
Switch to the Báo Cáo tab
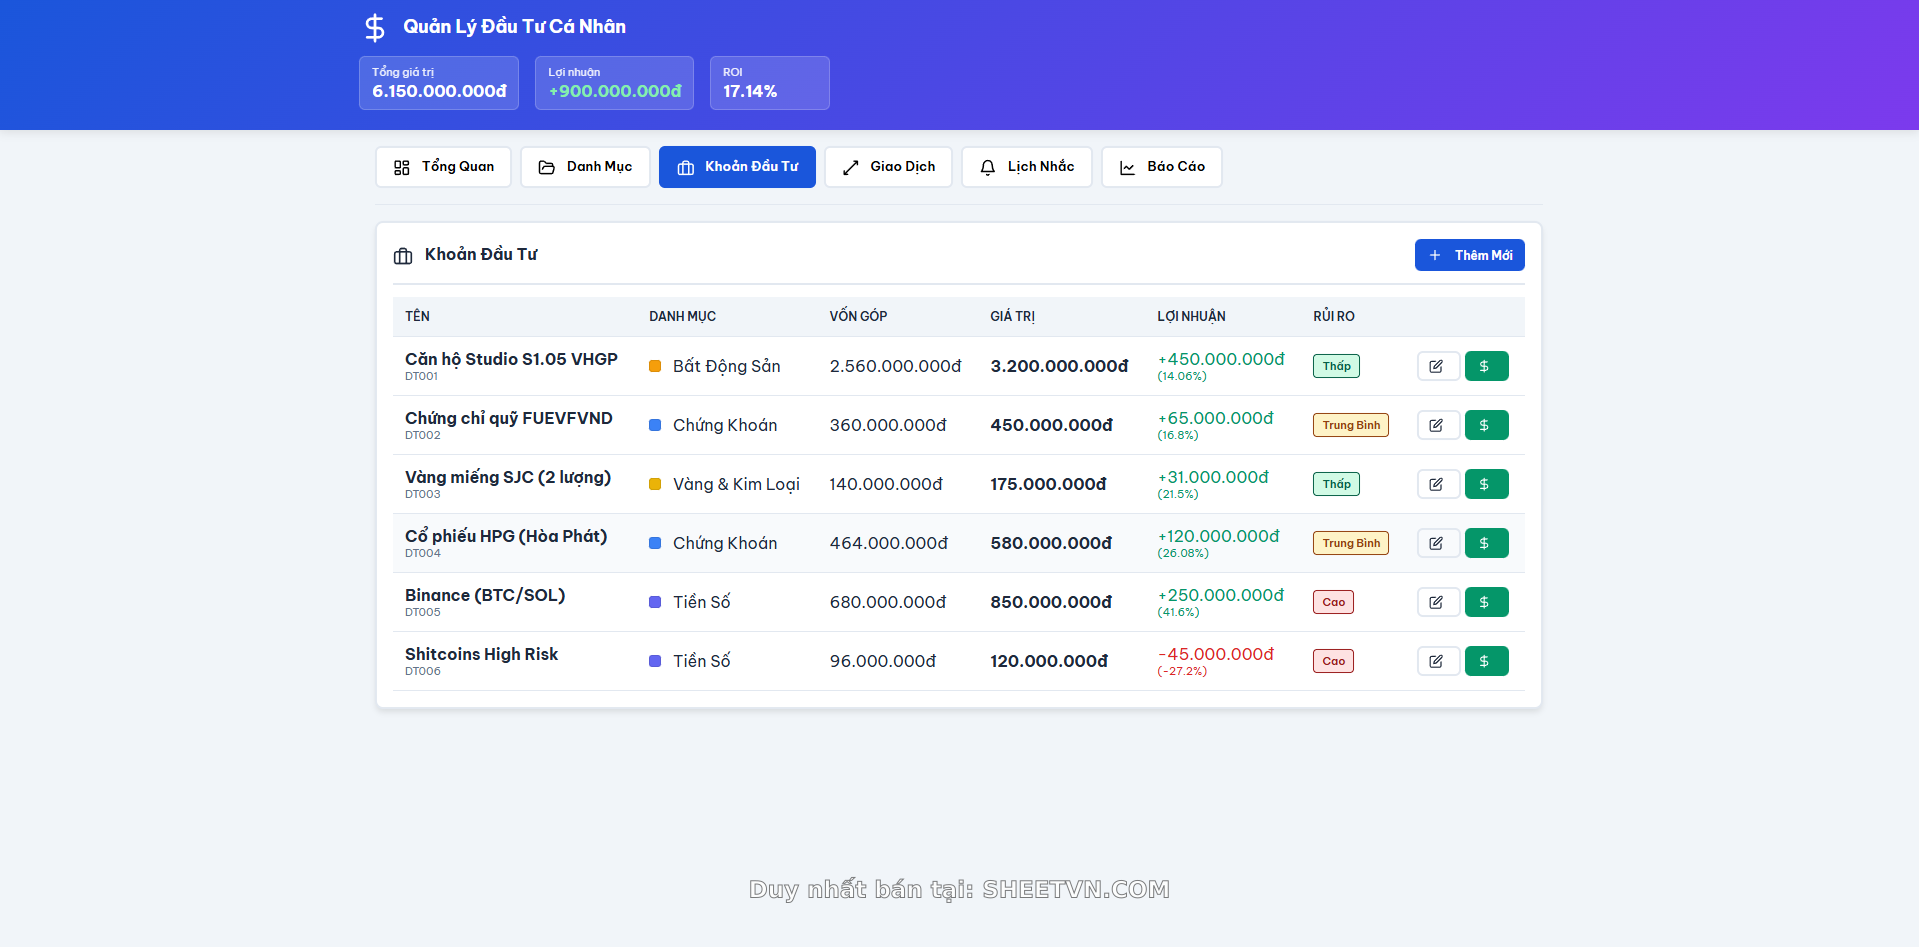[1162, 167]
